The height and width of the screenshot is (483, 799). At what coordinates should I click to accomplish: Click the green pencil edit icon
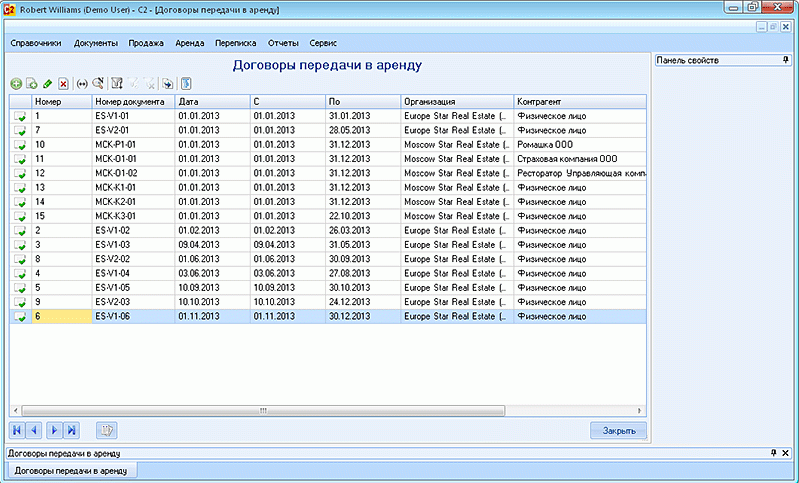pos(48,84)
